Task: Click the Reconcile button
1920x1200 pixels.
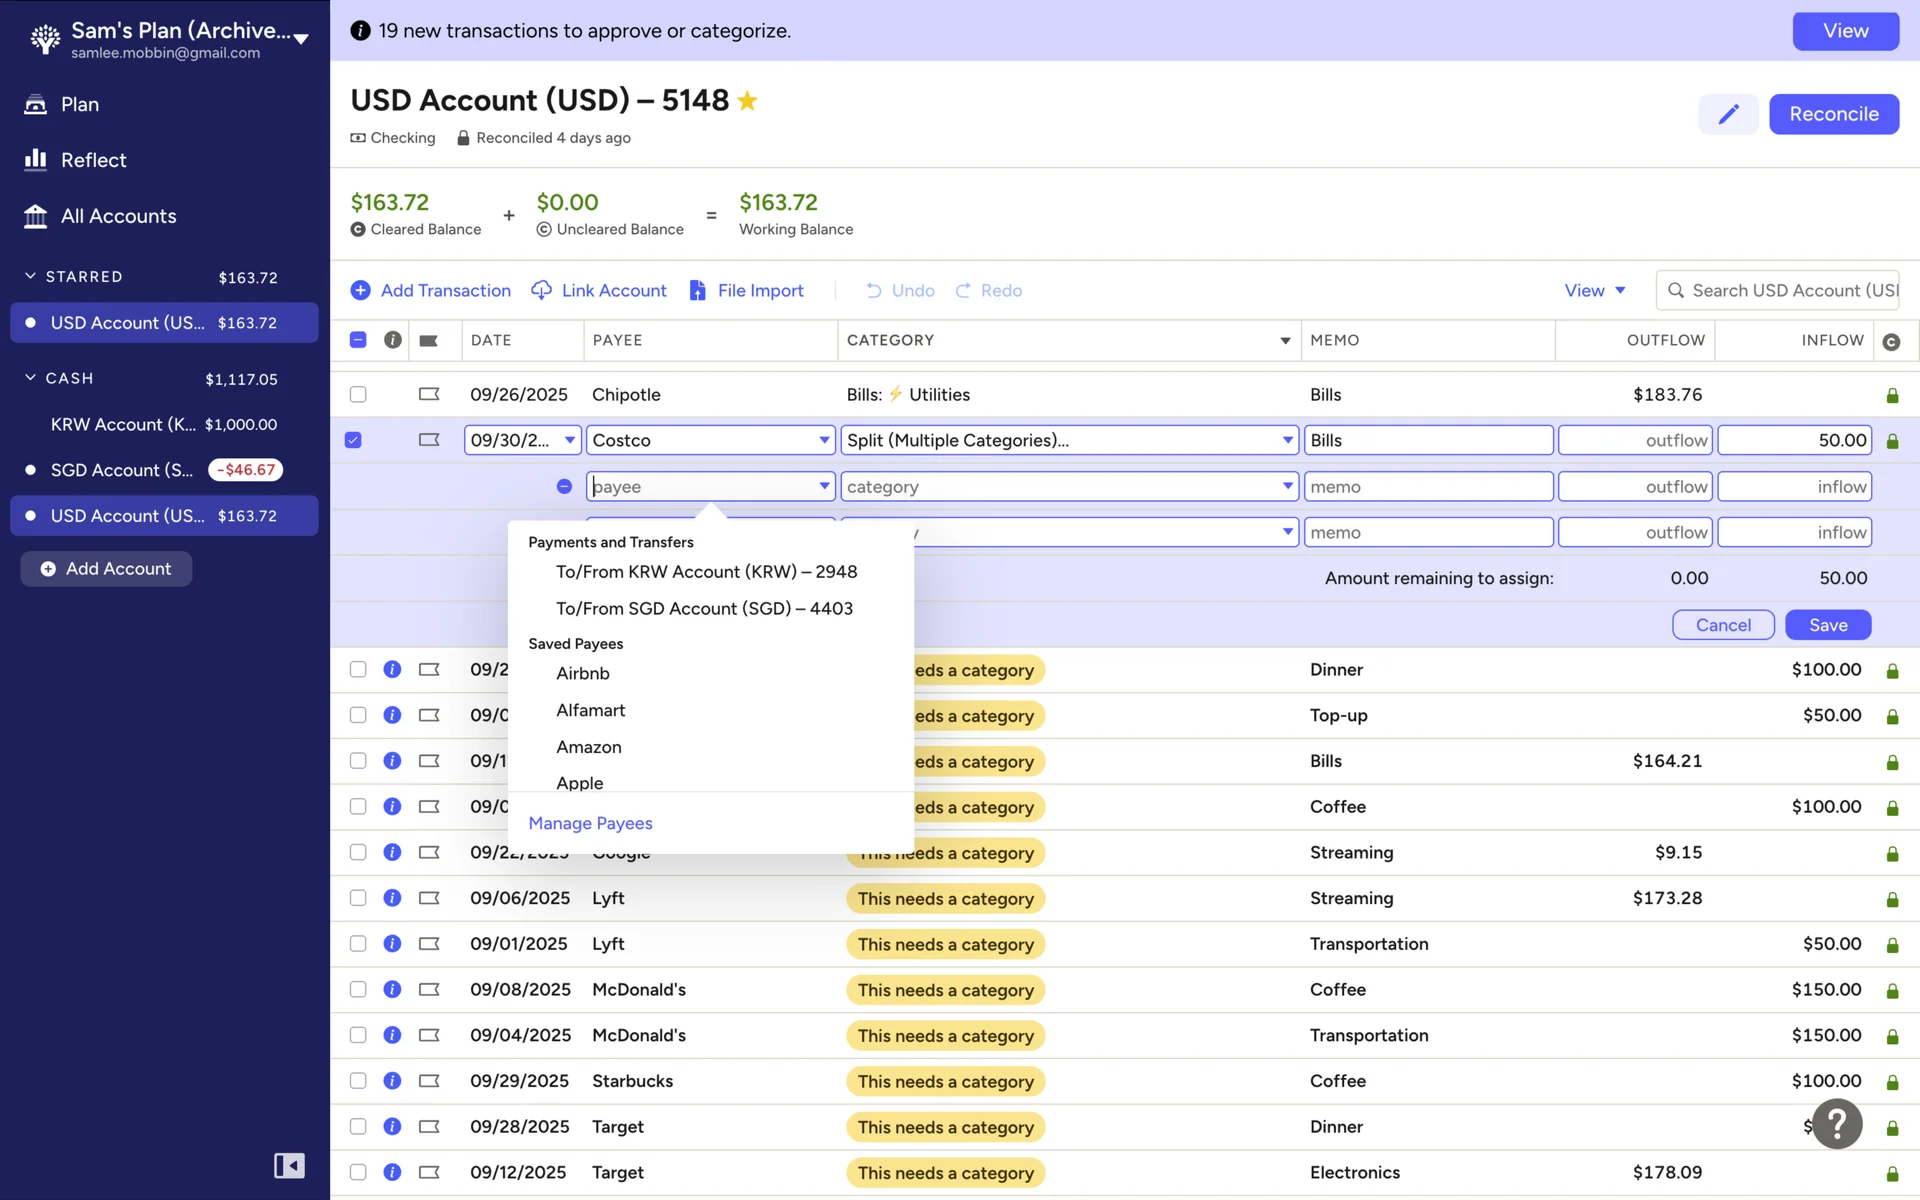Action: 1833,114
